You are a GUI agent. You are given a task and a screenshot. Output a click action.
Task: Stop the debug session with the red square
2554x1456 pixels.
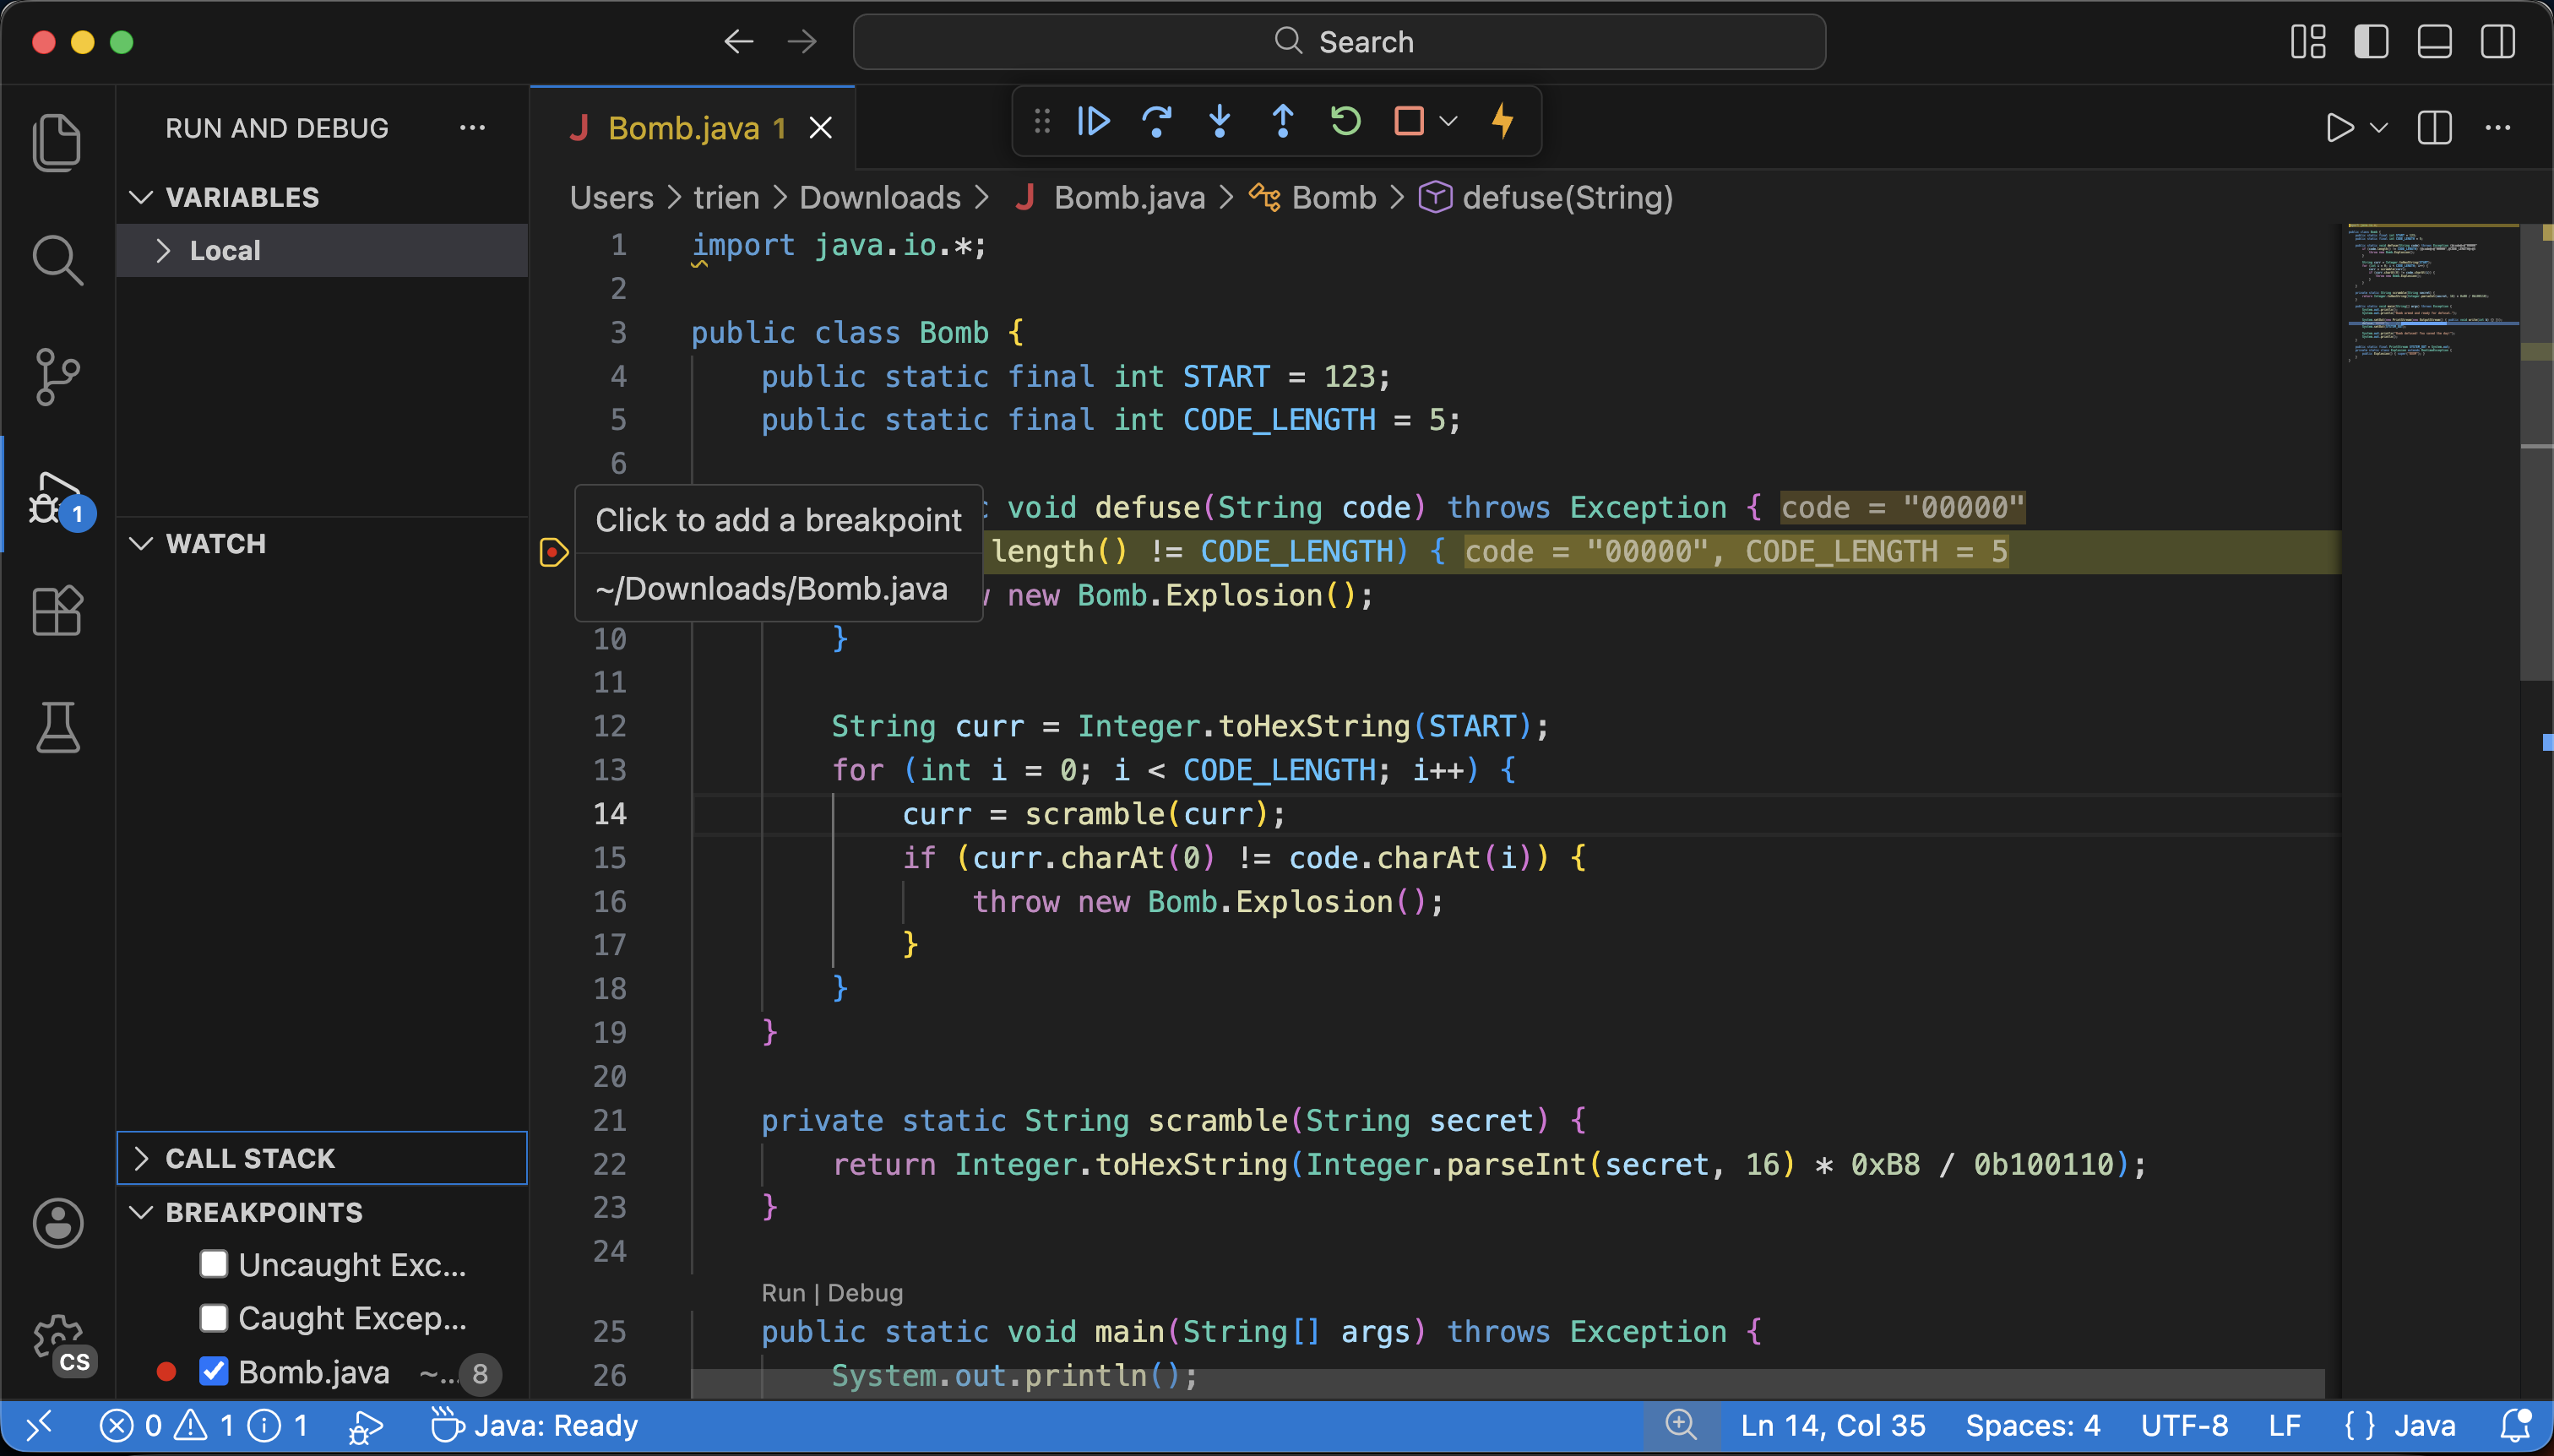click(x=1408, y=121)
